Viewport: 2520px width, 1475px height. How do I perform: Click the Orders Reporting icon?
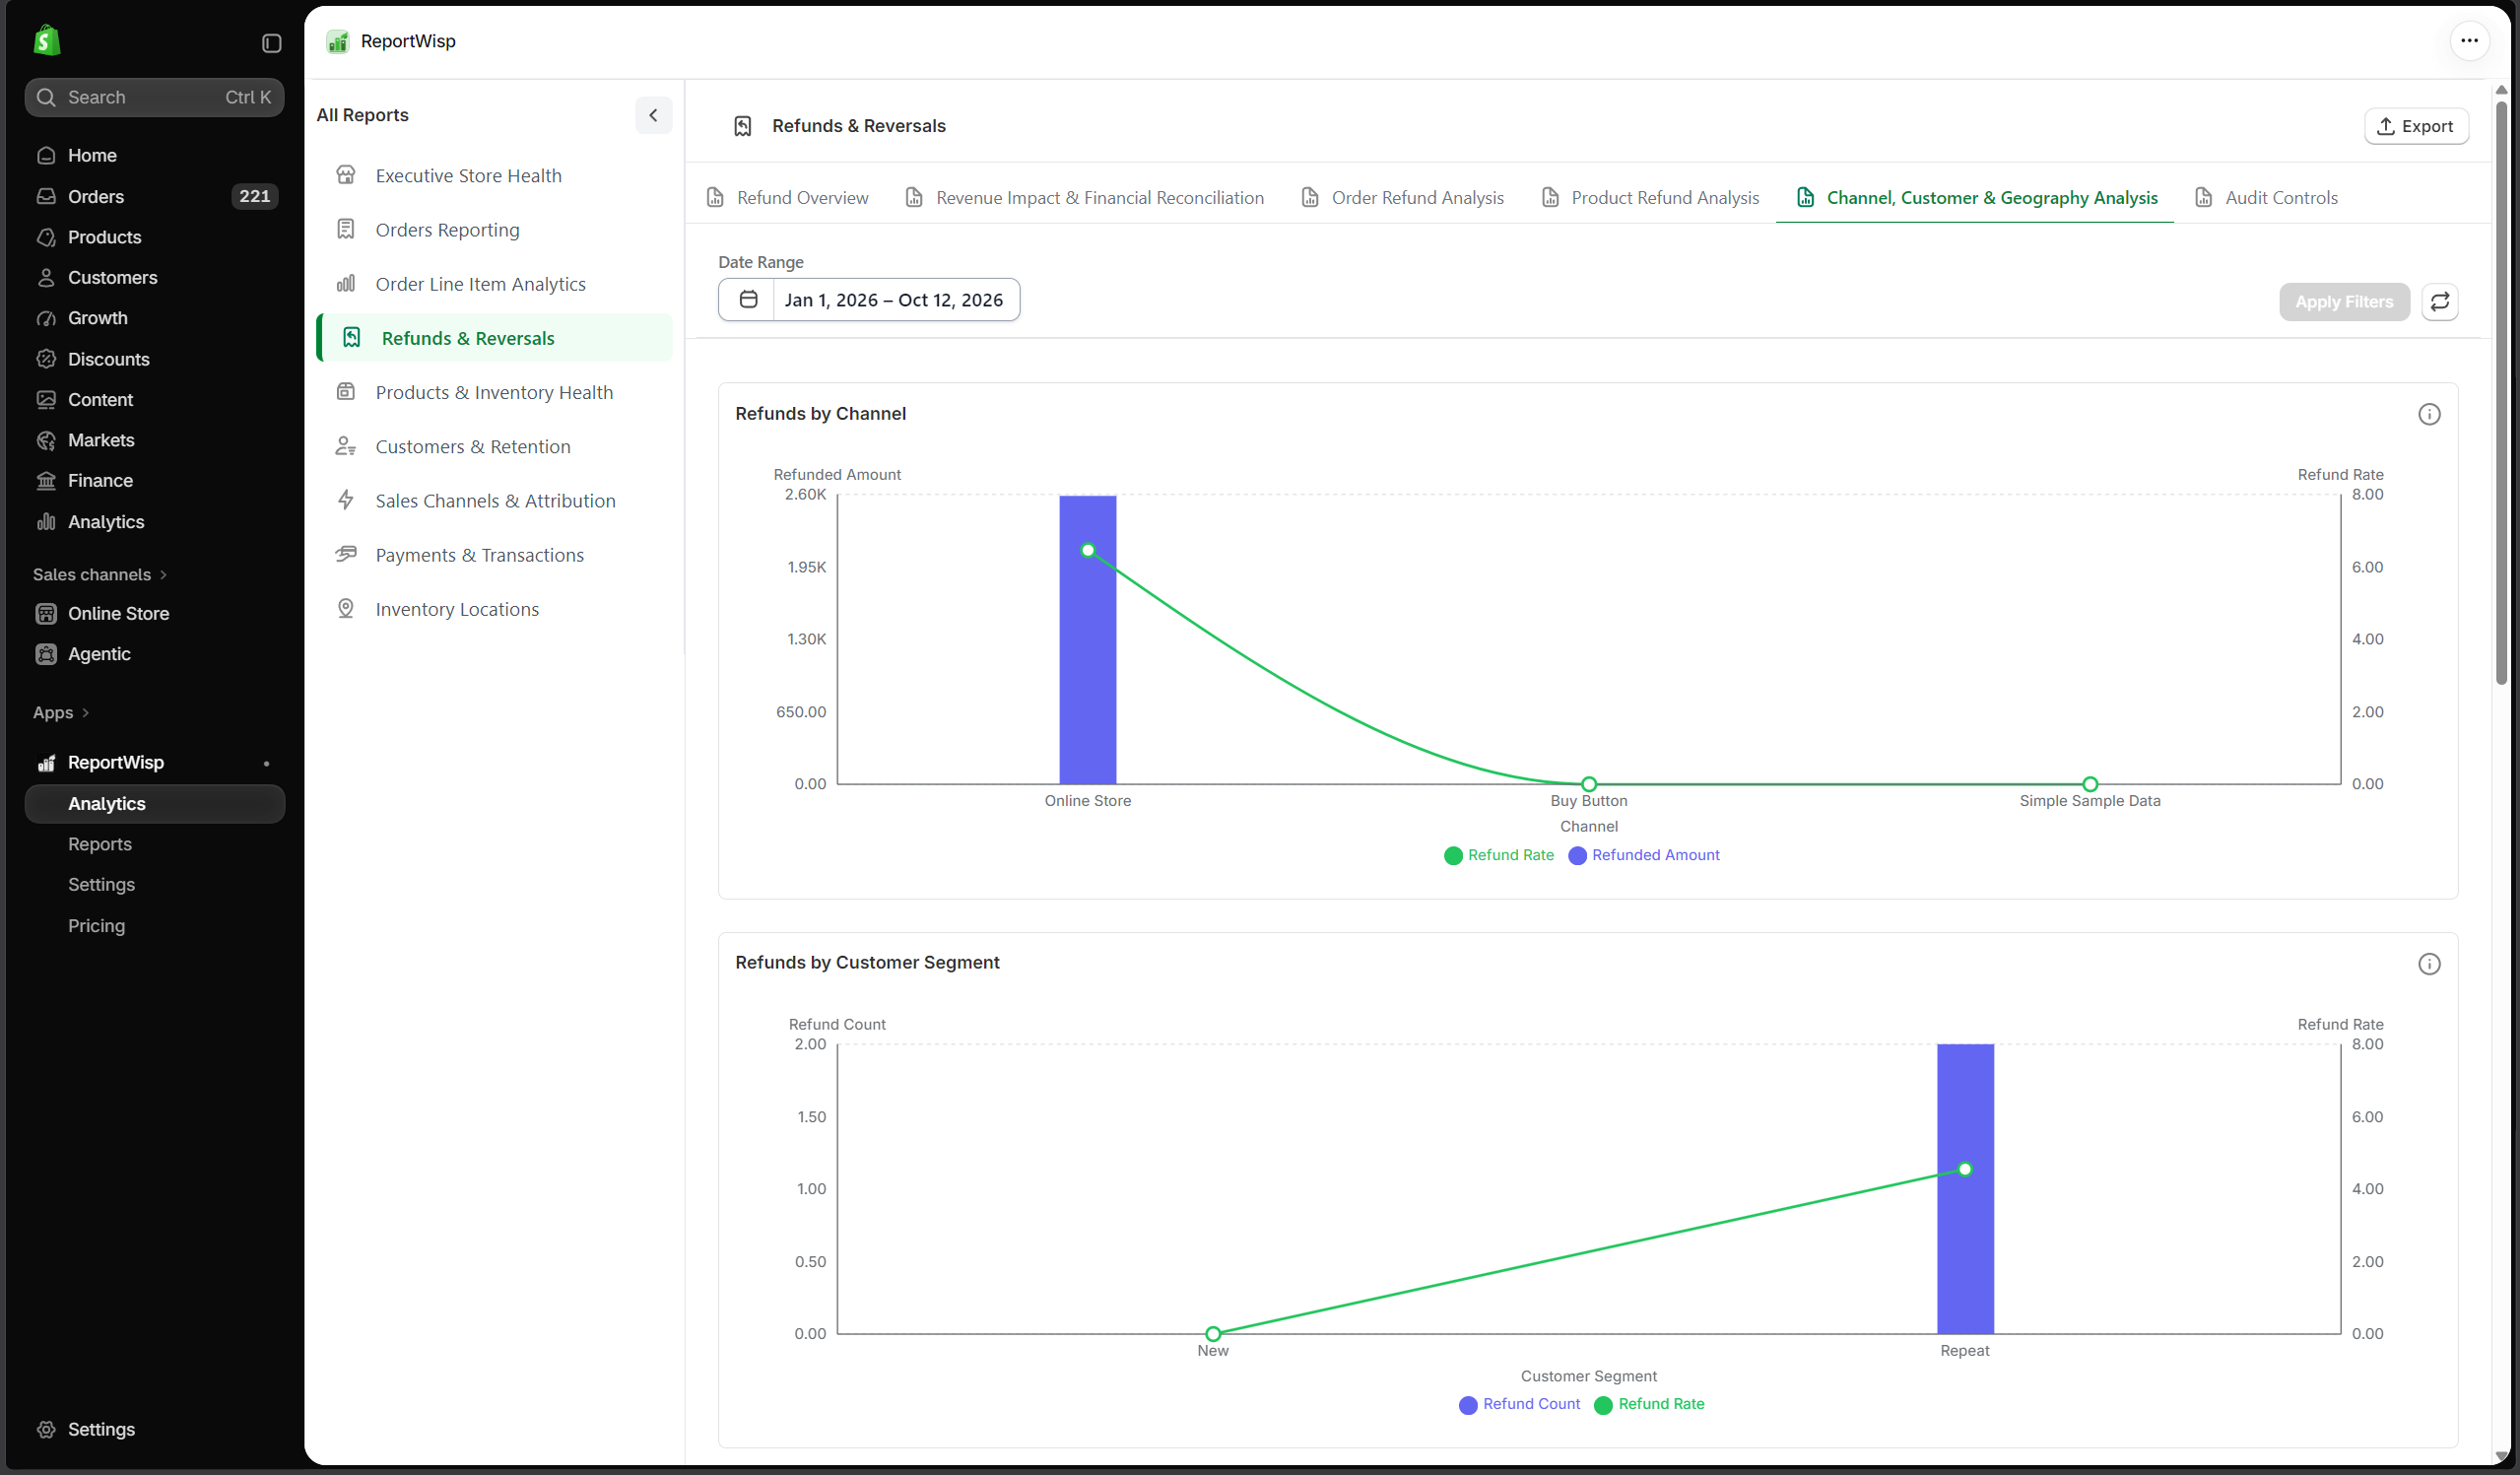[x=346, y=229]
